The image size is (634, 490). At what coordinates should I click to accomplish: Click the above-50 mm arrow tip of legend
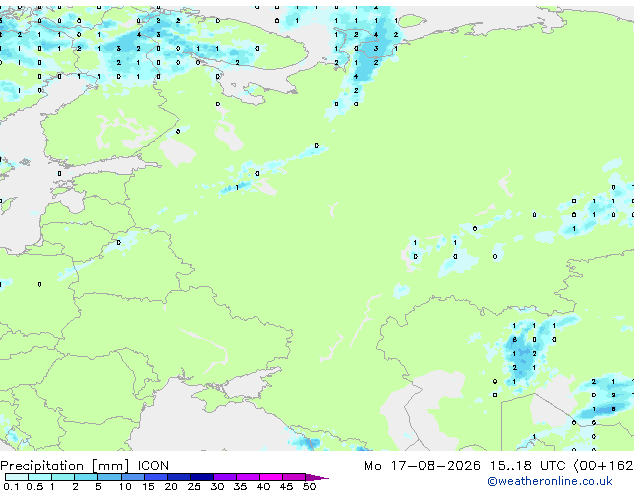pyautogui.click(x=317, y=477)
